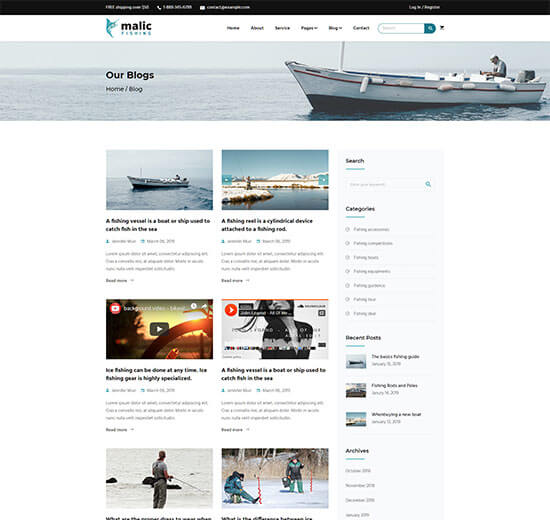Open 'The basics fishing guide' recent post
The image size is (550, 520).
395,356
